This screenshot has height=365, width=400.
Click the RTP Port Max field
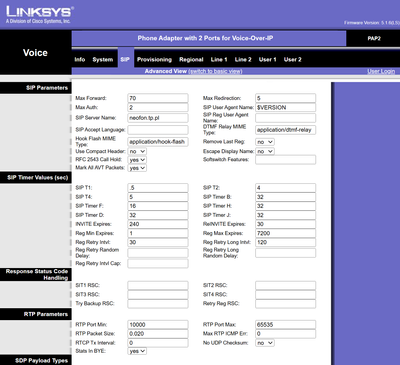286,324
